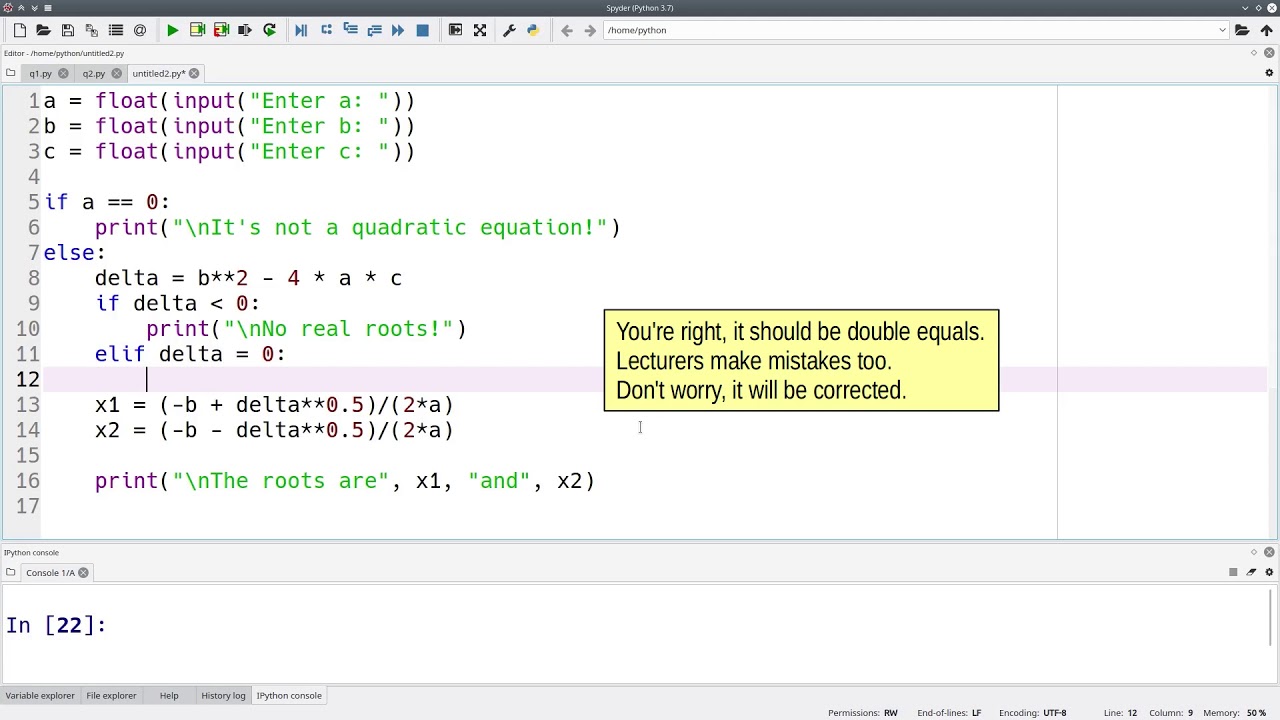Viewport: 1280px width, 720px height.
Task: Switch to the Help tab
Action: point(169,695)
